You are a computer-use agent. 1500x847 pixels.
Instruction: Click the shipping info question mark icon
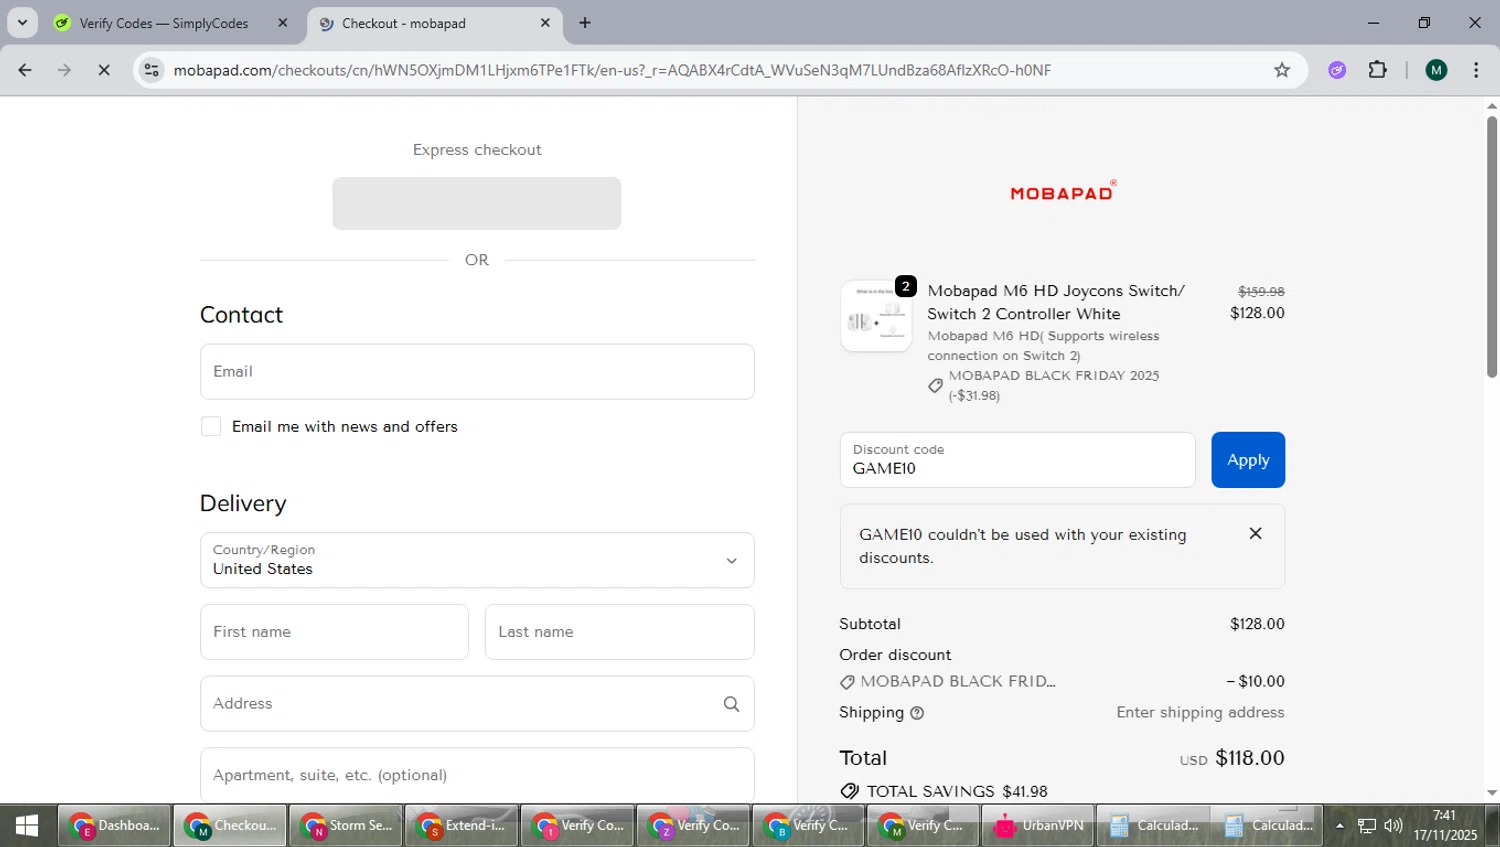tap(917, 713)
